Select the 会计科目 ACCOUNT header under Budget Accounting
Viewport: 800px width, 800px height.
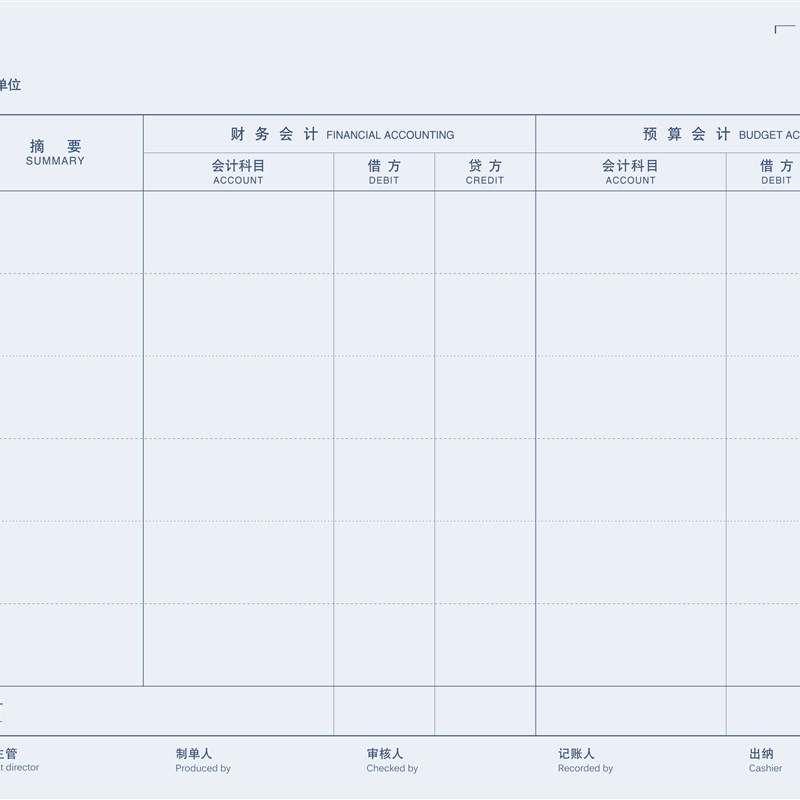630,172
